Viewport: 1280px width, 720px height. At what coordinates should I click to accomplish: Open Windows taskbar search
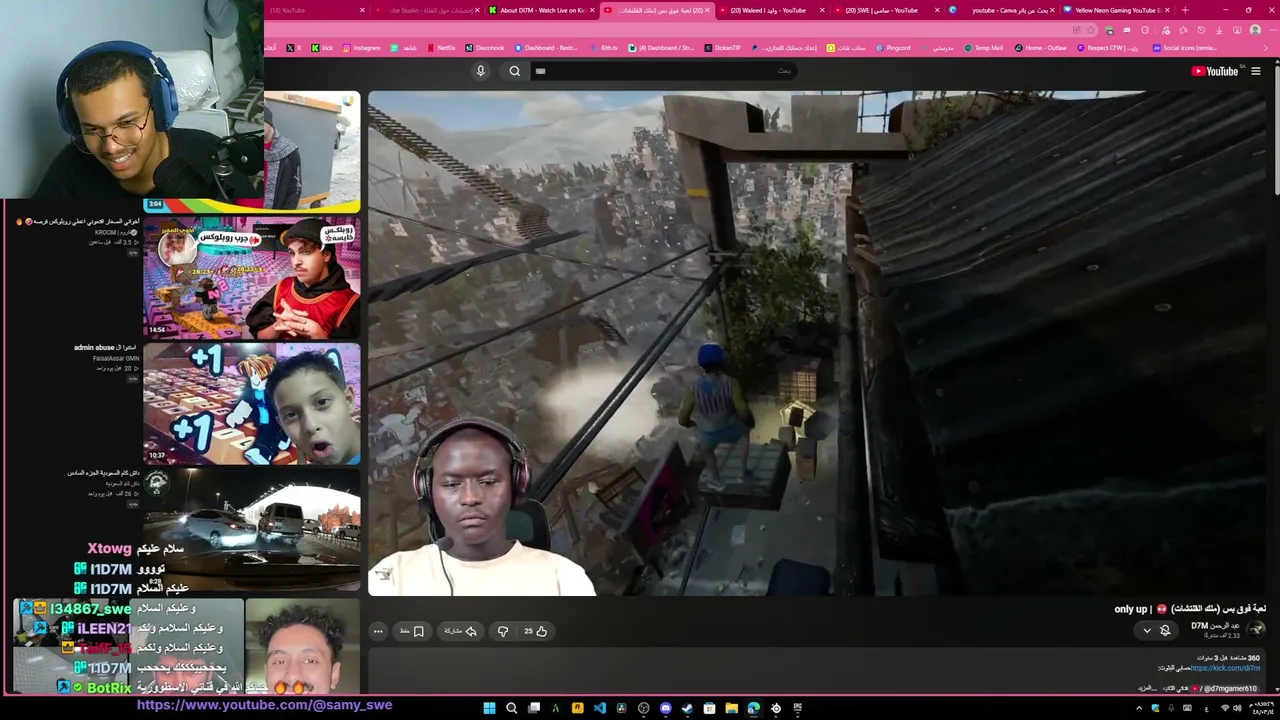511,708
